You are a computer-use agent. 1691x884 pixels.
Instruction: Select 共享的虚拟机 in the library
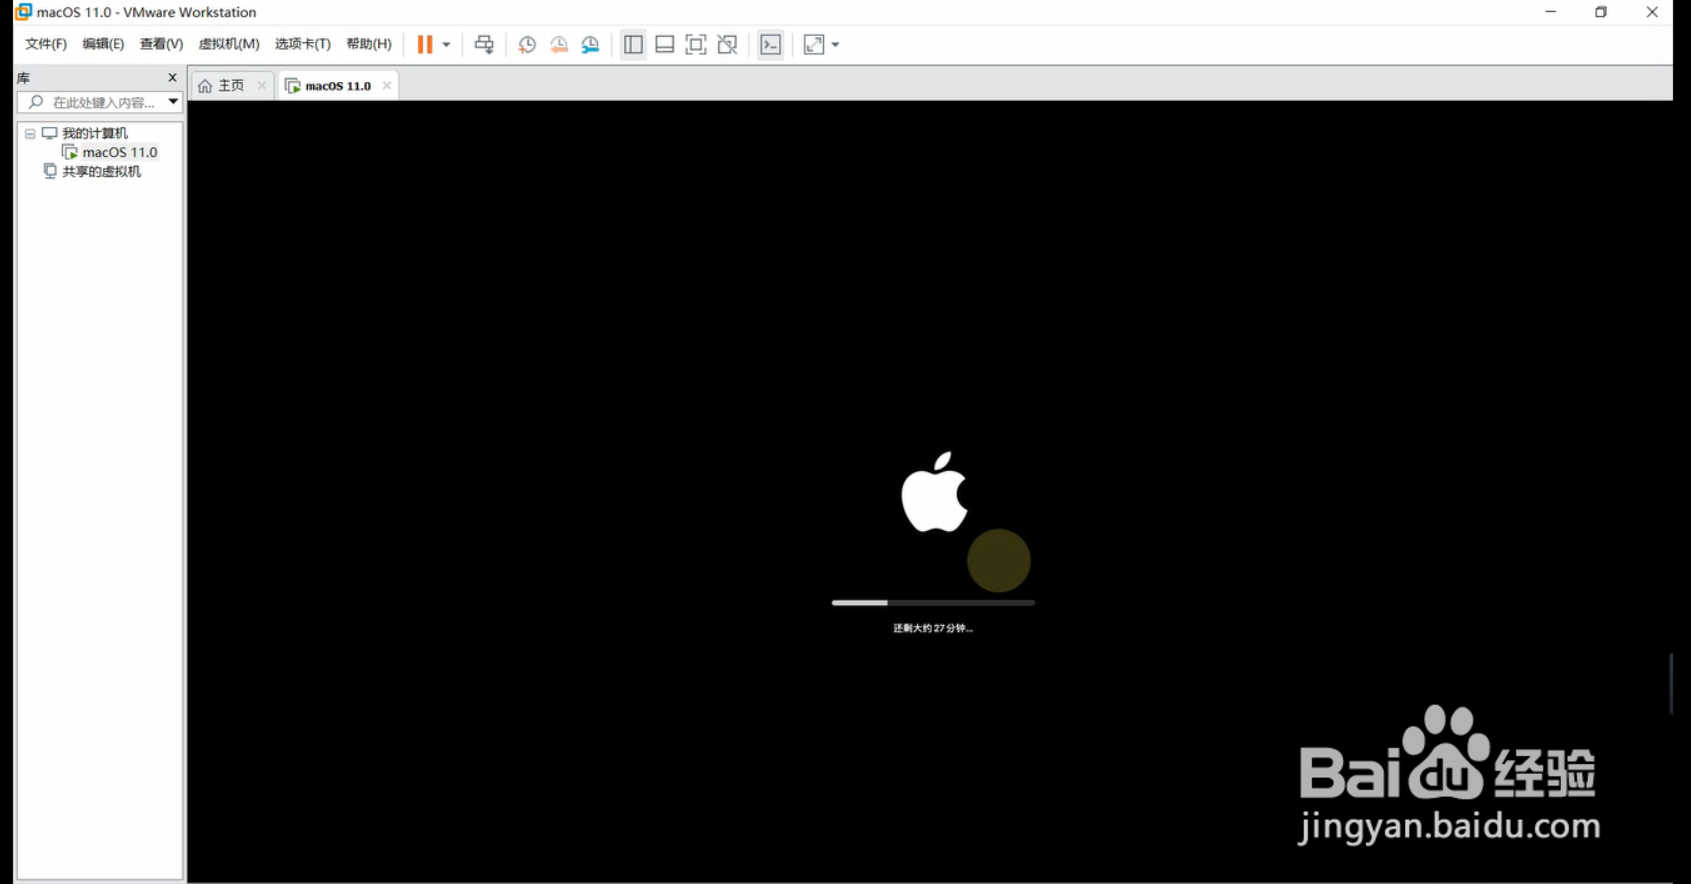point(92,171)
